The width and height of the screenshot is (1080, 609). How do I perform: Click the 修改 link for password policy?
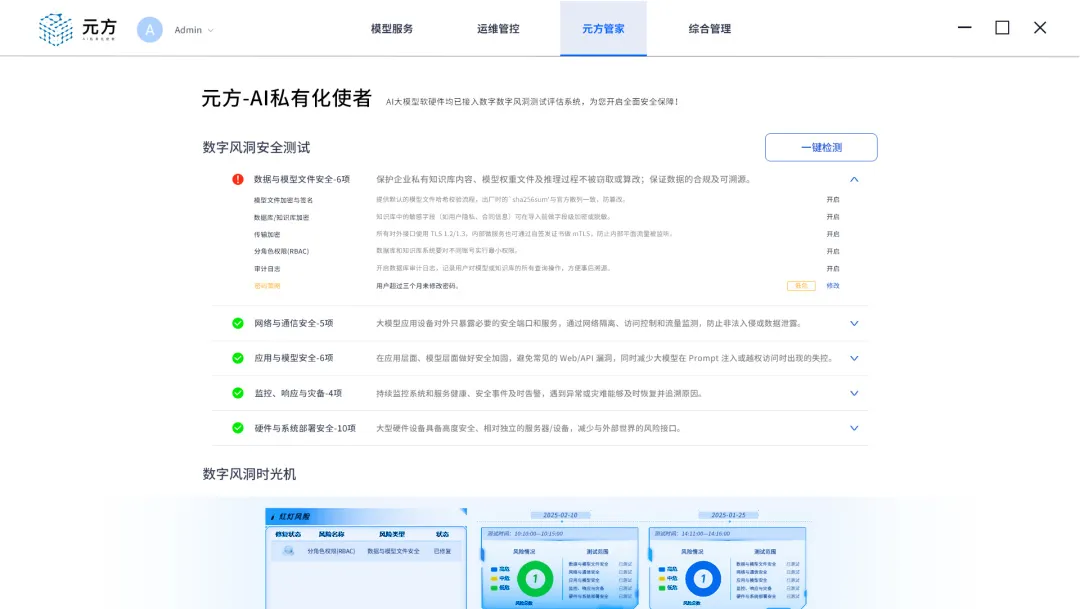833,286
